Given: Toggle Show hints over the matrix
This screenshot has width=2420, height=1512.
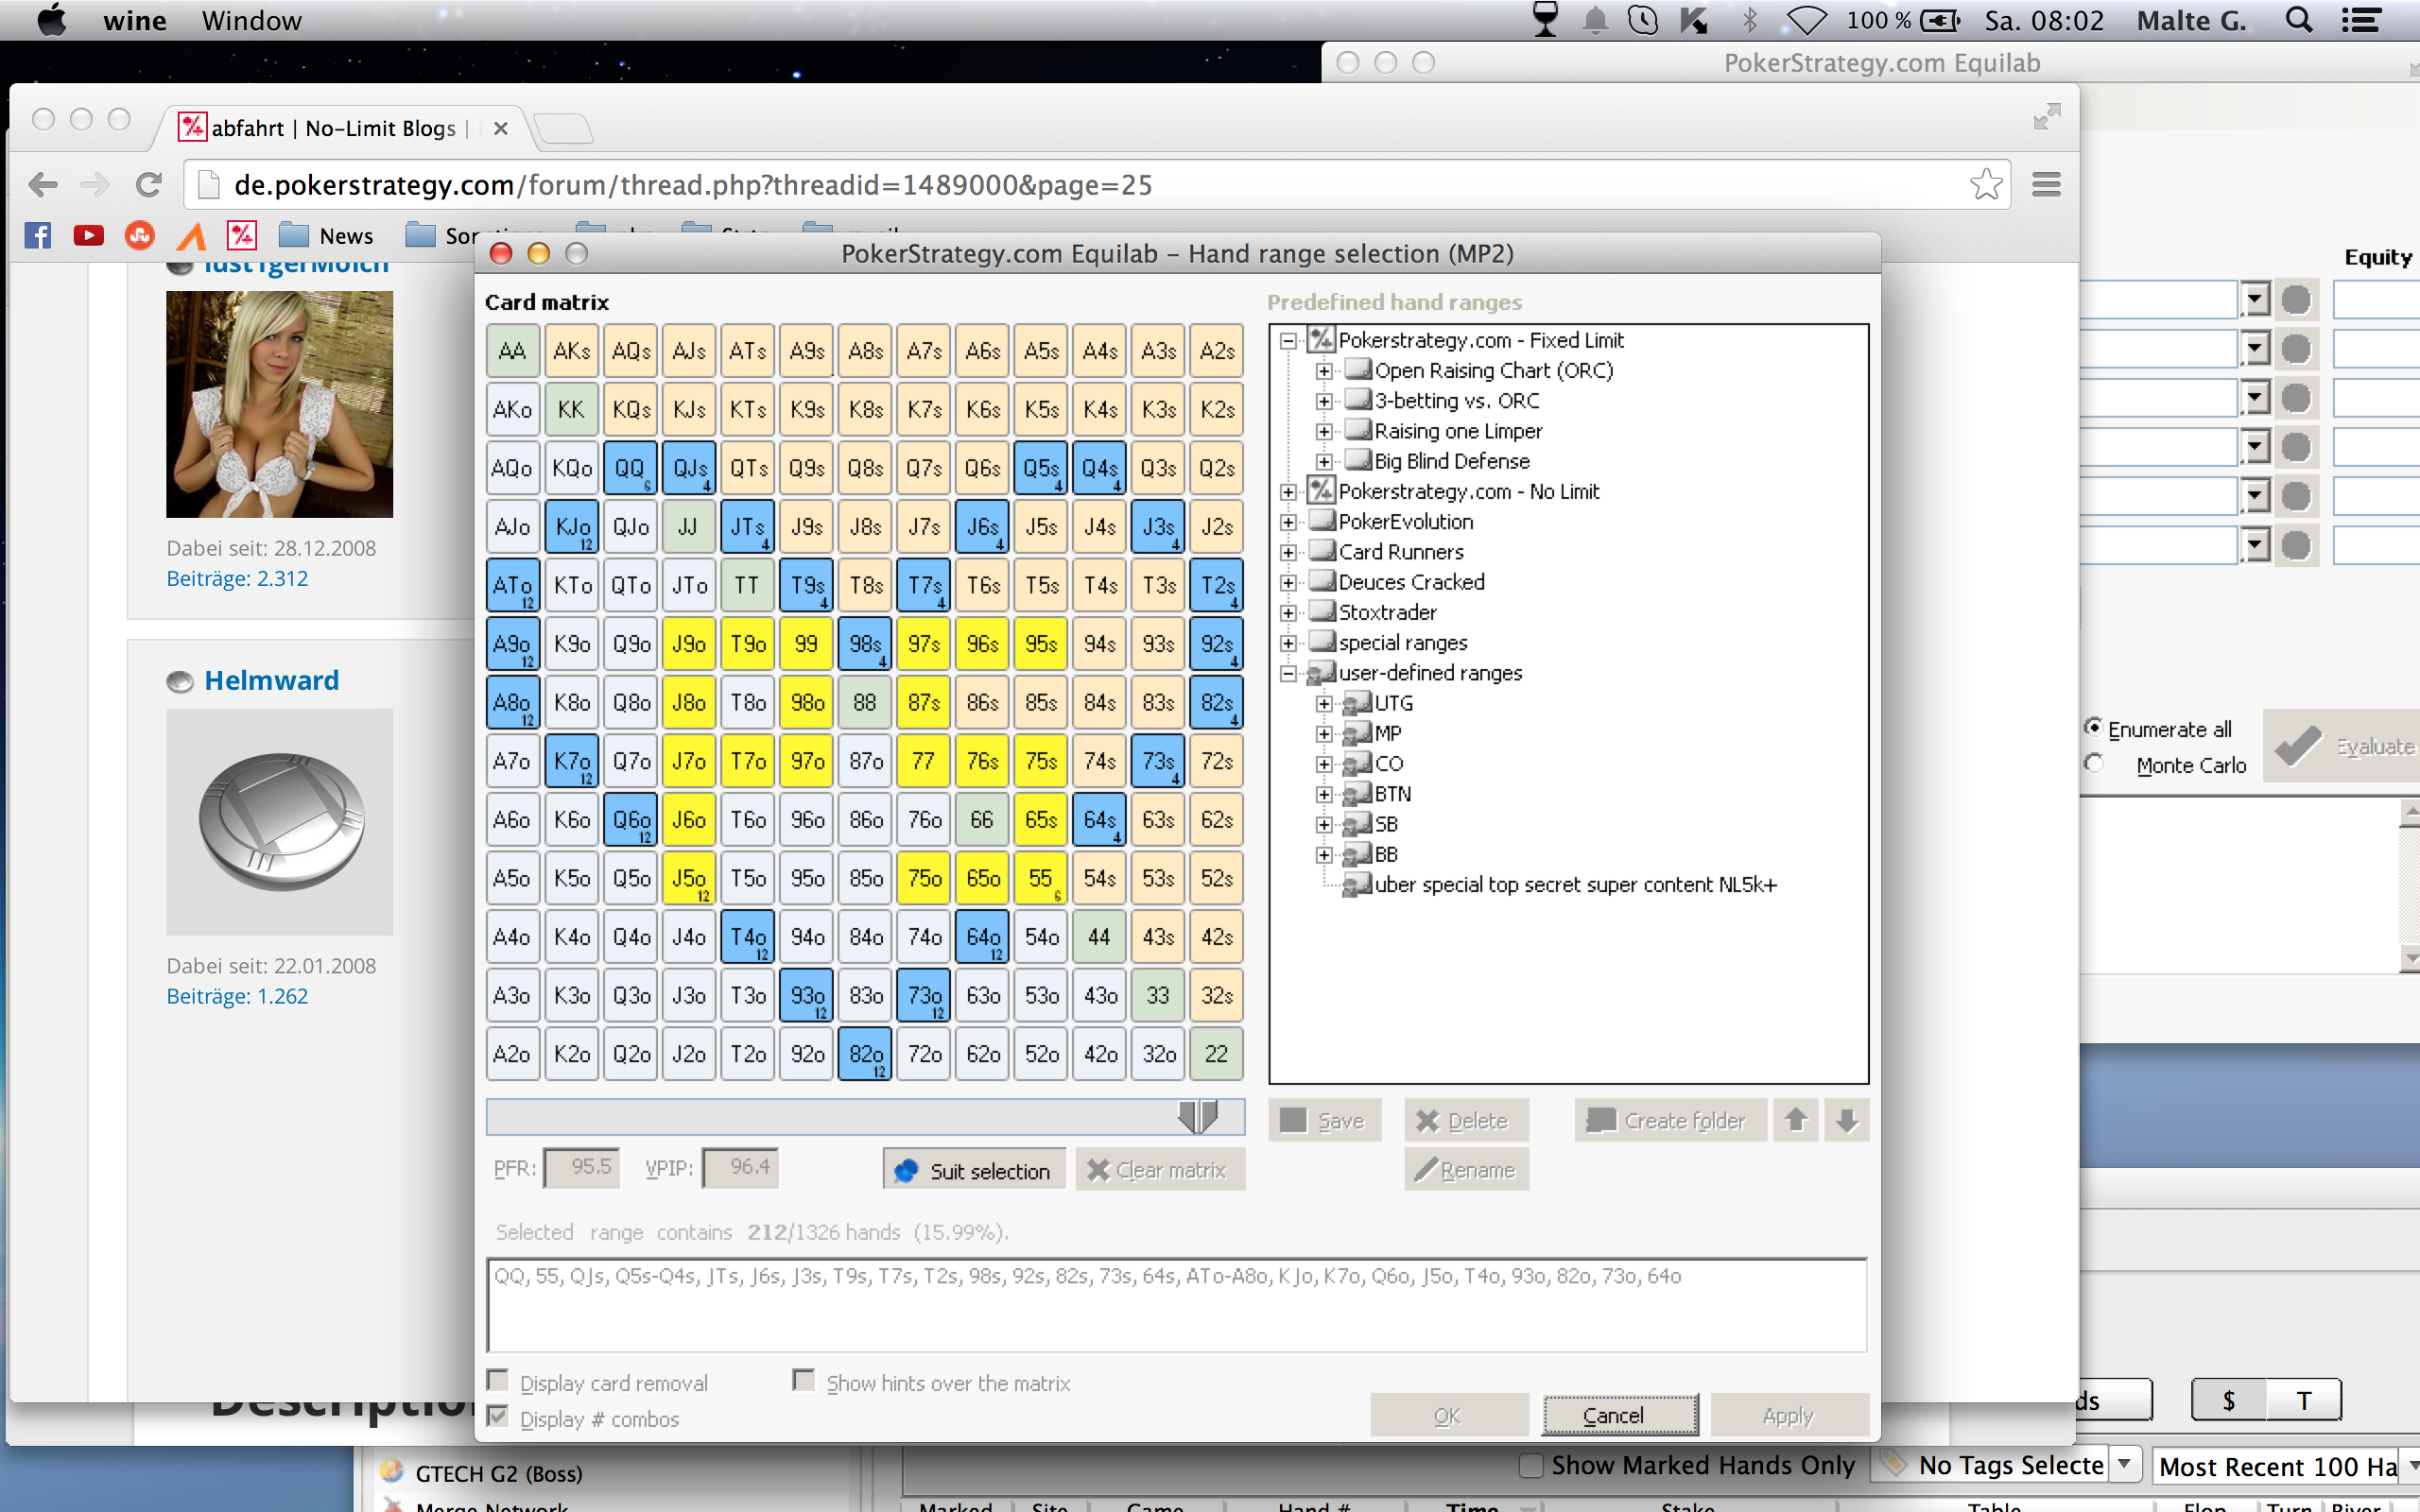Looking at the screenshot, I should 803,1381.
